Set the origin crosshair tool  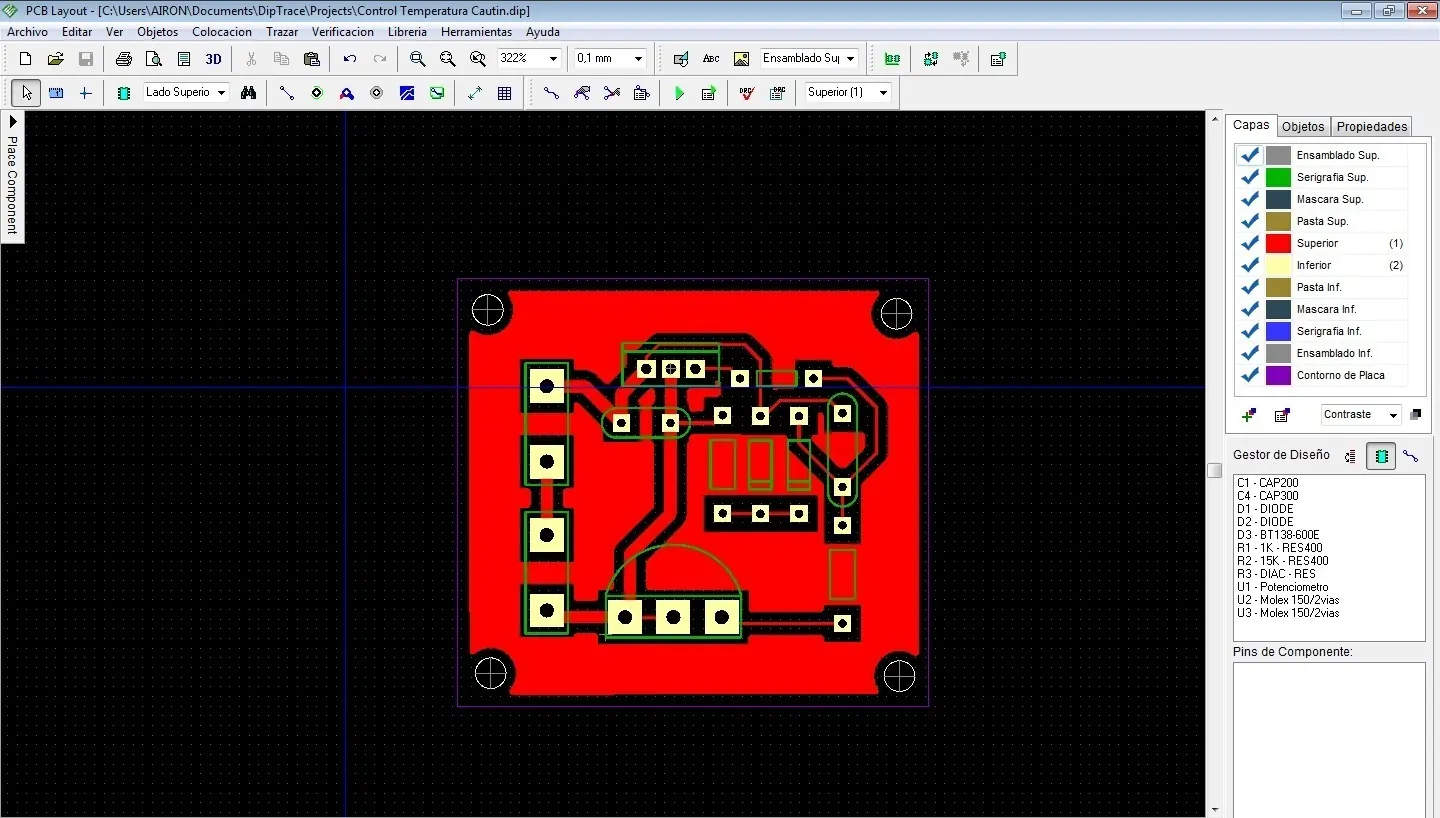coord(86,93)
